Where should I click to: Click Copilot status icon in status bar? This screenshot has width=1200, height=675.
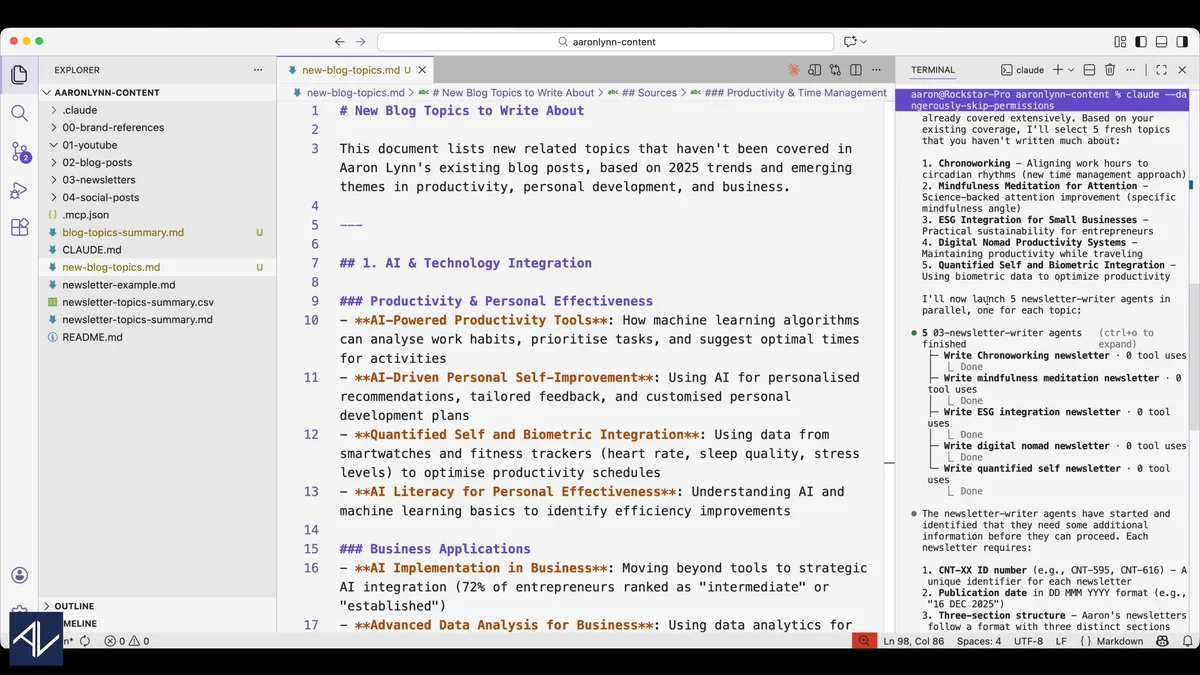tap(1161, 641)
